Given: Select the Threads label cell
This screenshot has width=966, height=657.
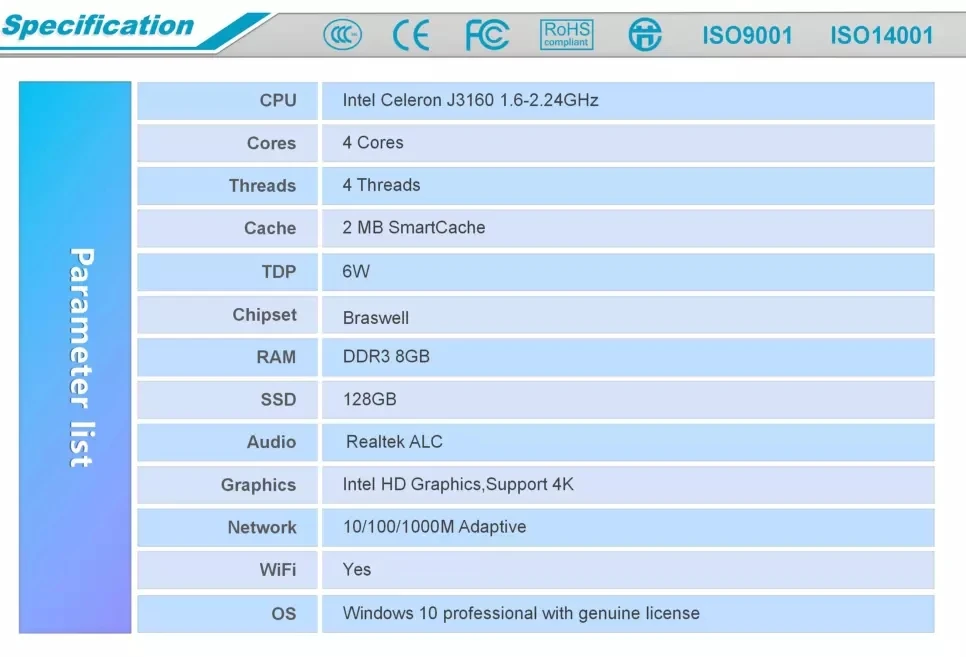Looking at the screenshot, I should [227, 186].
